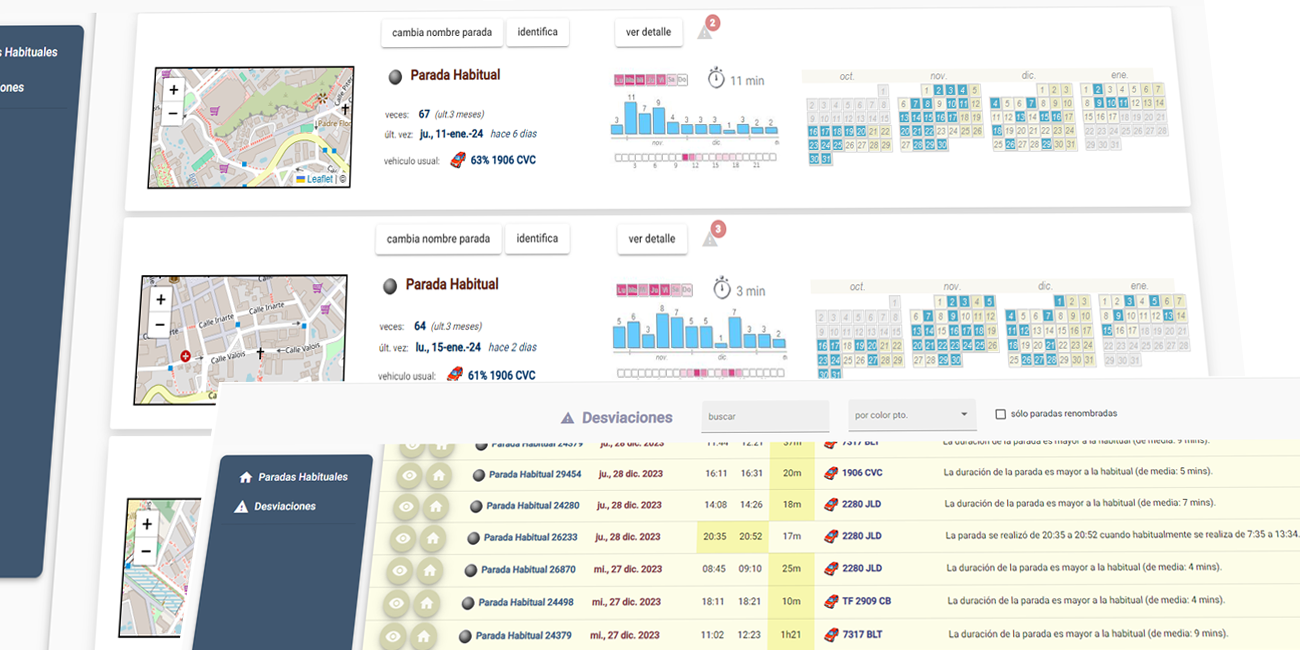The image size is (1300, 650).
Task: Click the stopwatch icon next to 11 min
Action: [716, 78]
